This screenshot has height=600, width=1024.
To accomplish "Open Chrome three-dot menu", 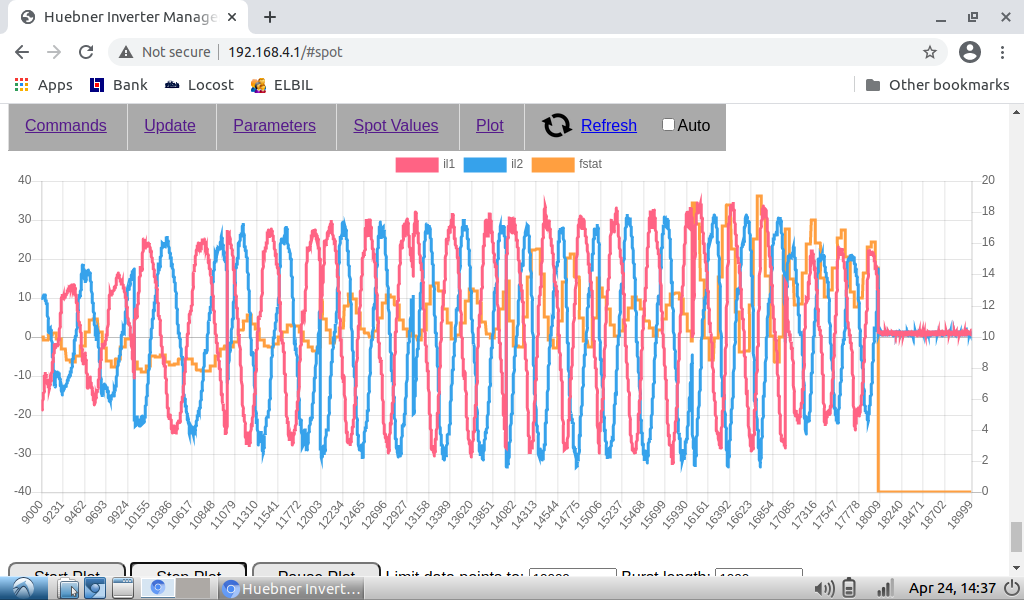I will pyautogui.click(x=1003, y=52).
